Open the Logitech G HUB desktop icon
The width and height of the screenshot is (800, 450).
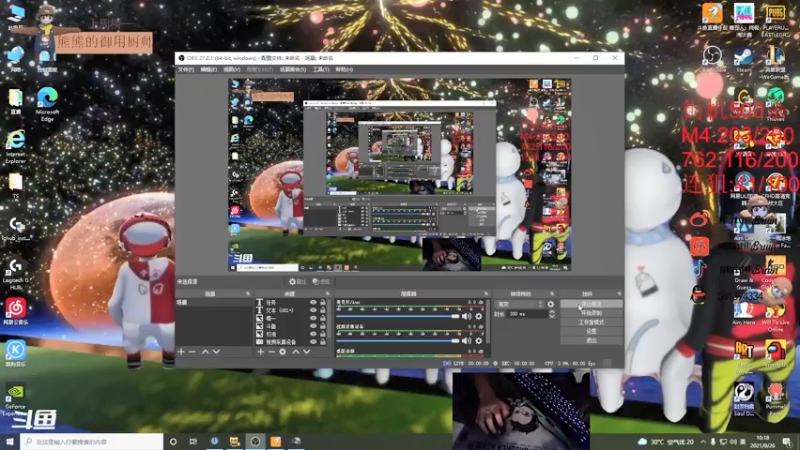(16, 274)
